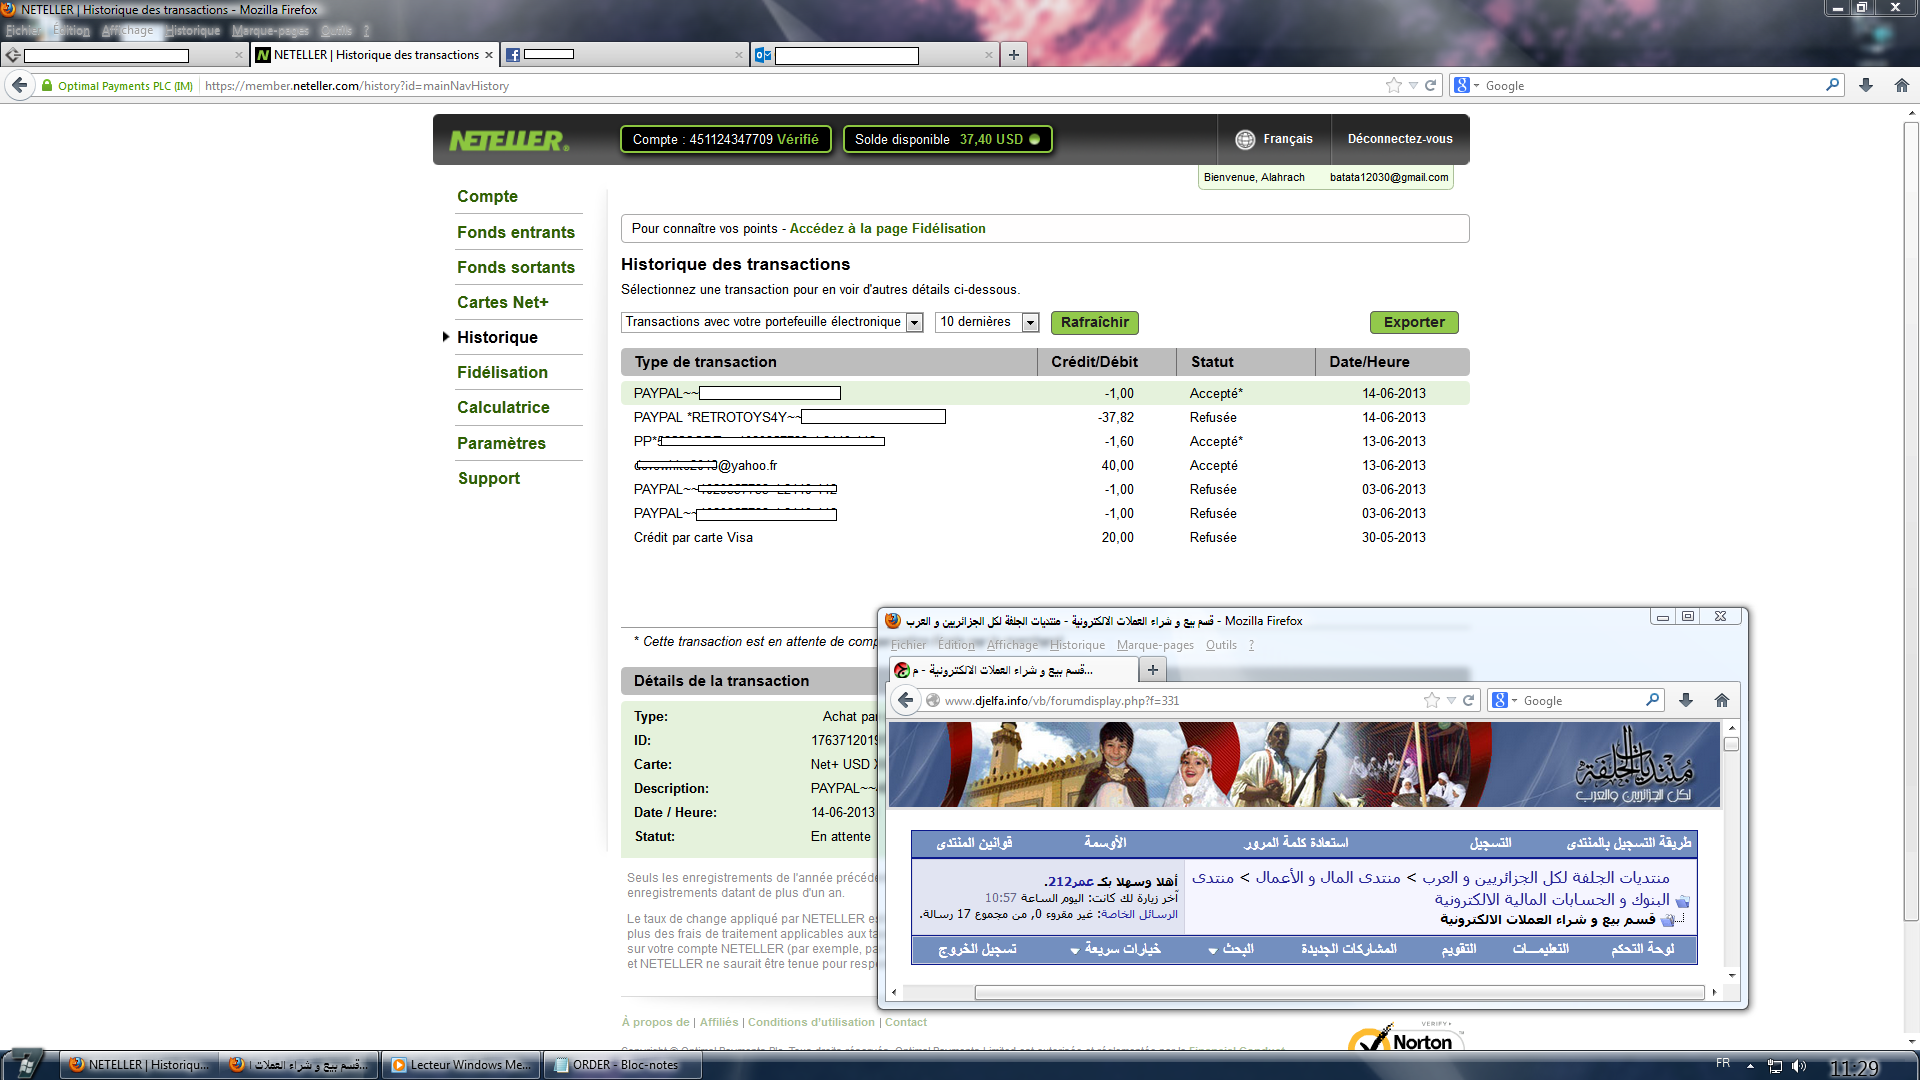Image resolution: width=1920 pixels, height=1080 pixels.
Task: Click the Norton verify seal
Action: (x=1407, y=1036)
